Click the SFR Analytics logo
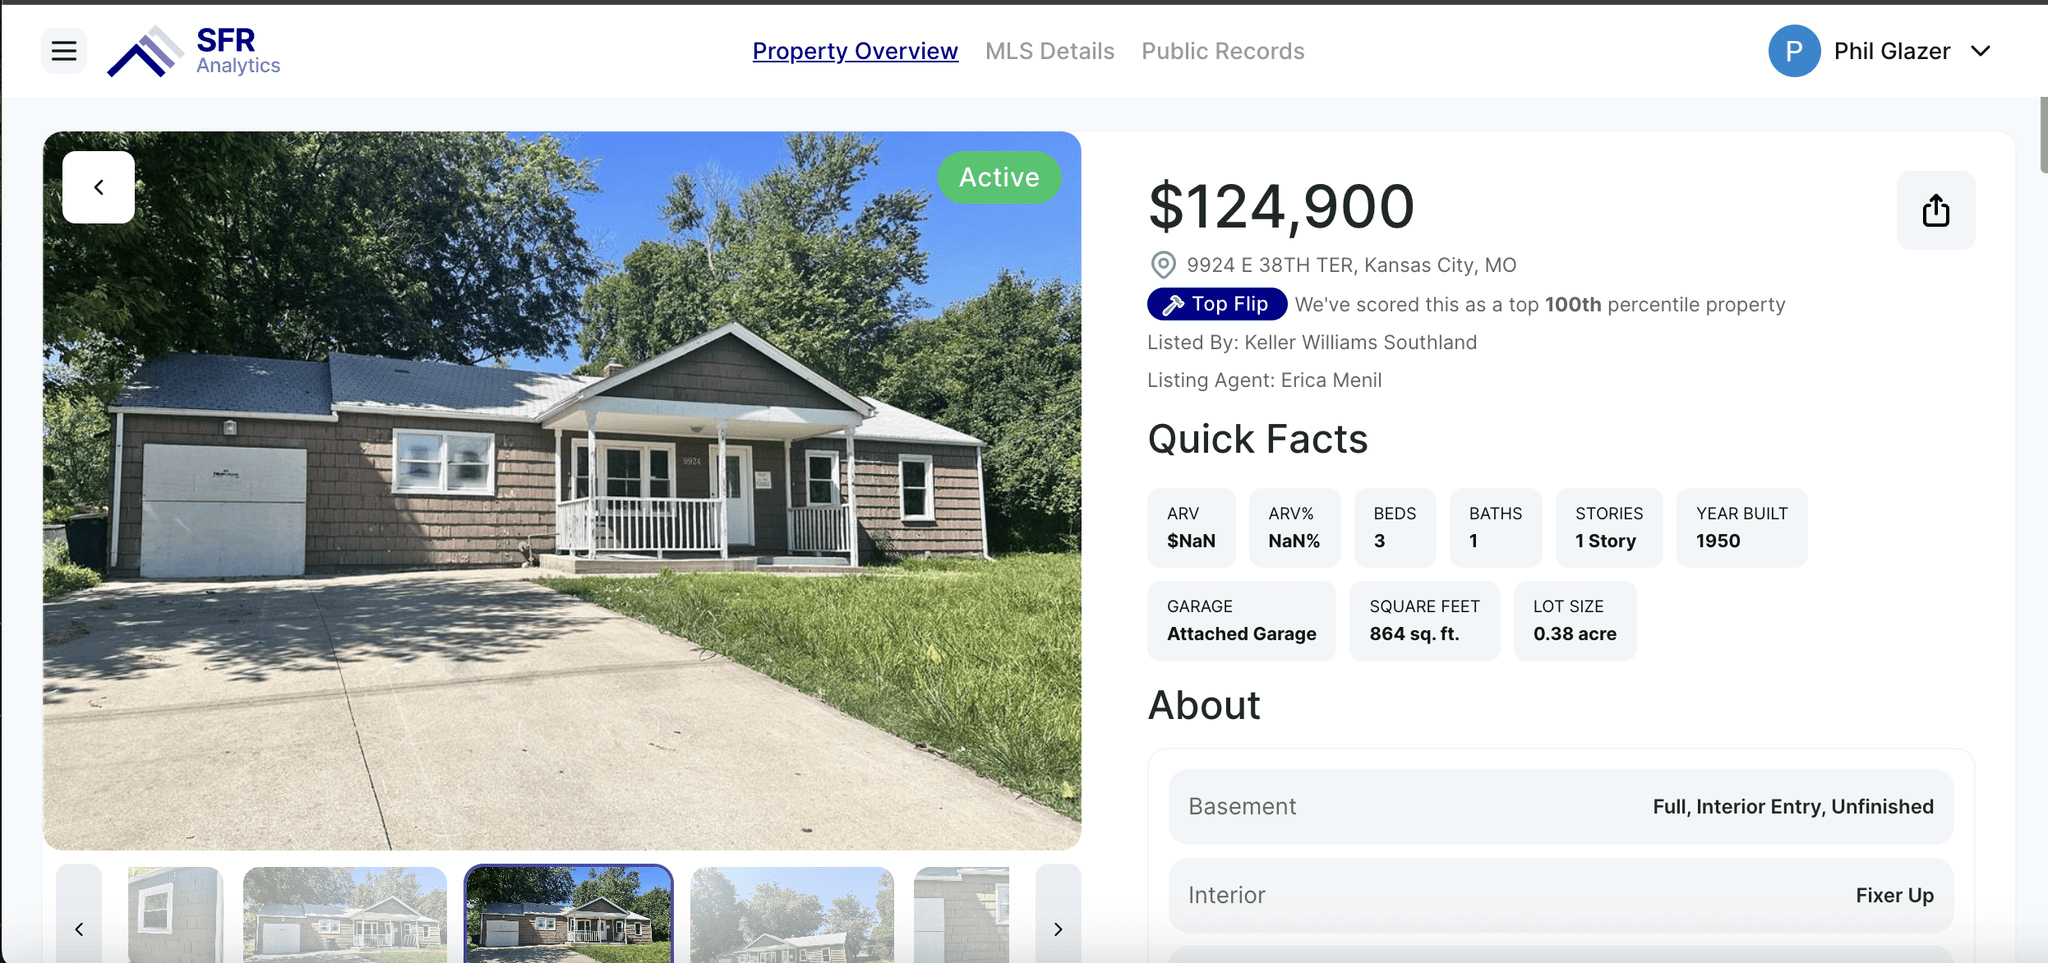The width and height of the screenshot is (2048, 963). (194, 51)
